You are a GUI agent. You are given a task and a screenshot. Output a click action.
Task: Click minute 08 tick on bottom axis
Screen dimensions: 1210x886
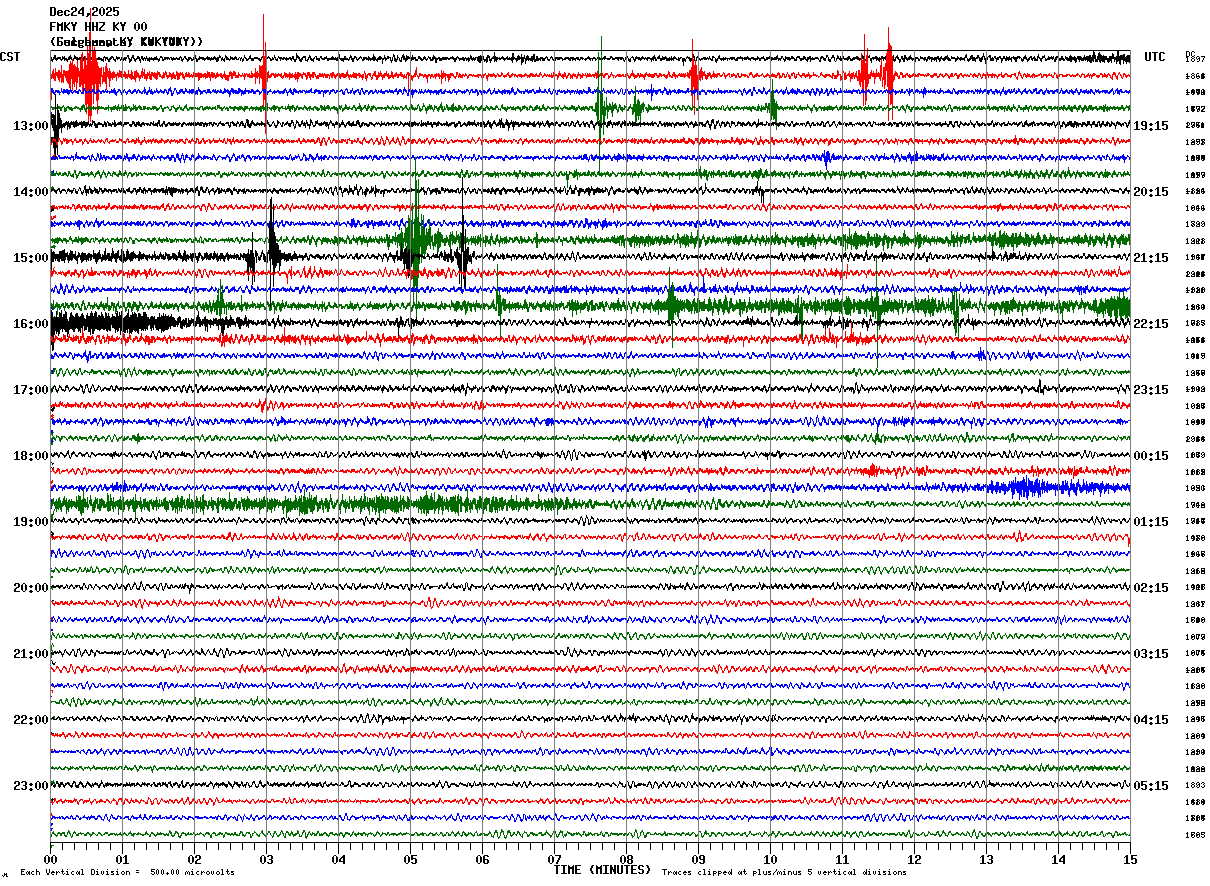click(x=626, y=859)
